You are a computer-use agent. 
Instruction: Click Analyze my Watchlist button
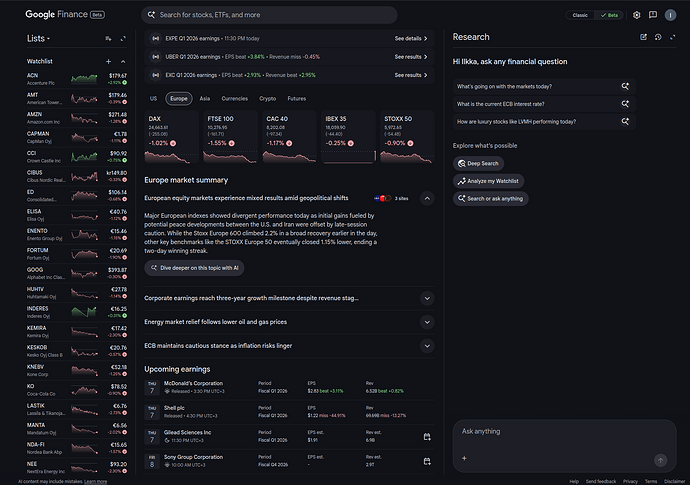coord(488,181)
